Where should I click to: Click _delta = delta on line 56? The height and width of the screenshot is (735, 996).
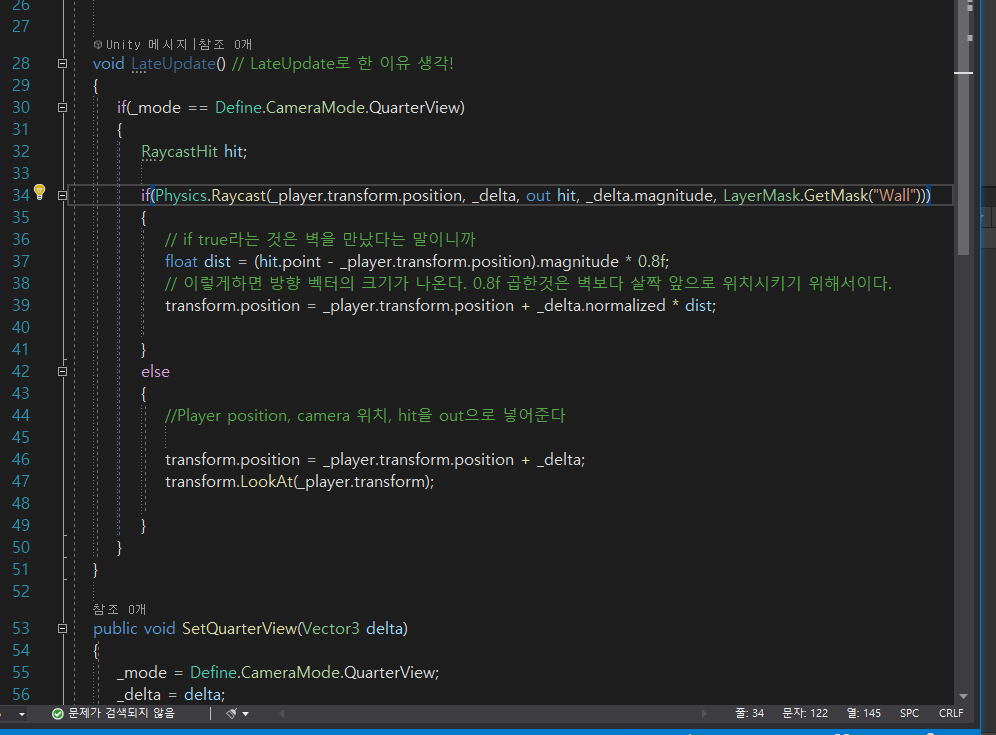click(169, 694)
